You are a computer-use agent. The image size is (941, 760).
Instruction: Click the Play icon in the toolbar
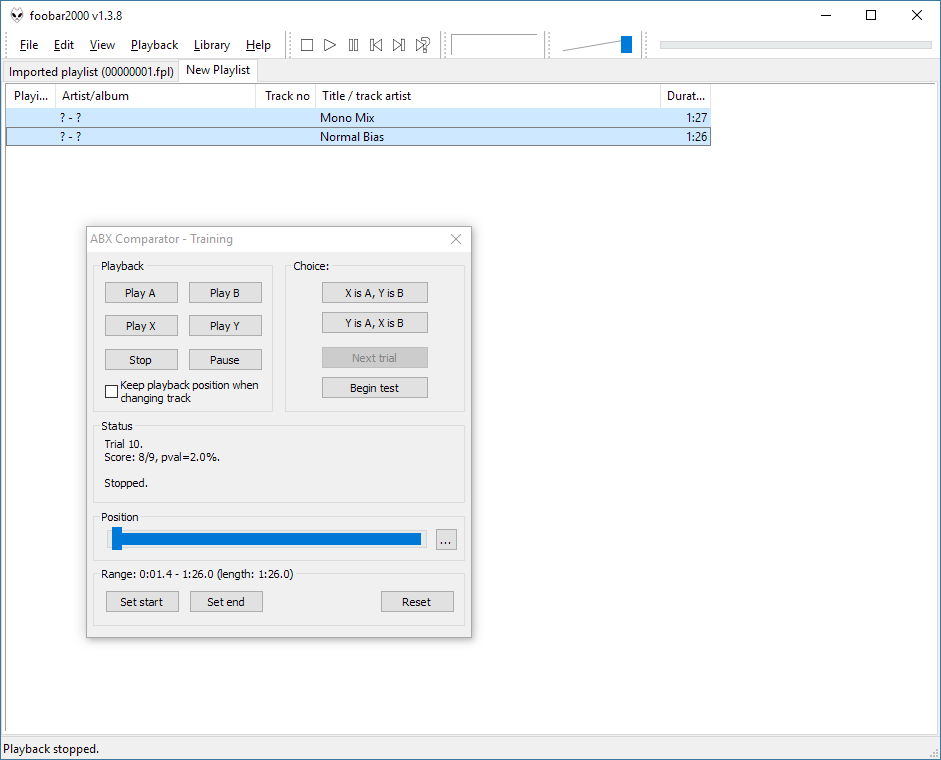tap(329, 45)
